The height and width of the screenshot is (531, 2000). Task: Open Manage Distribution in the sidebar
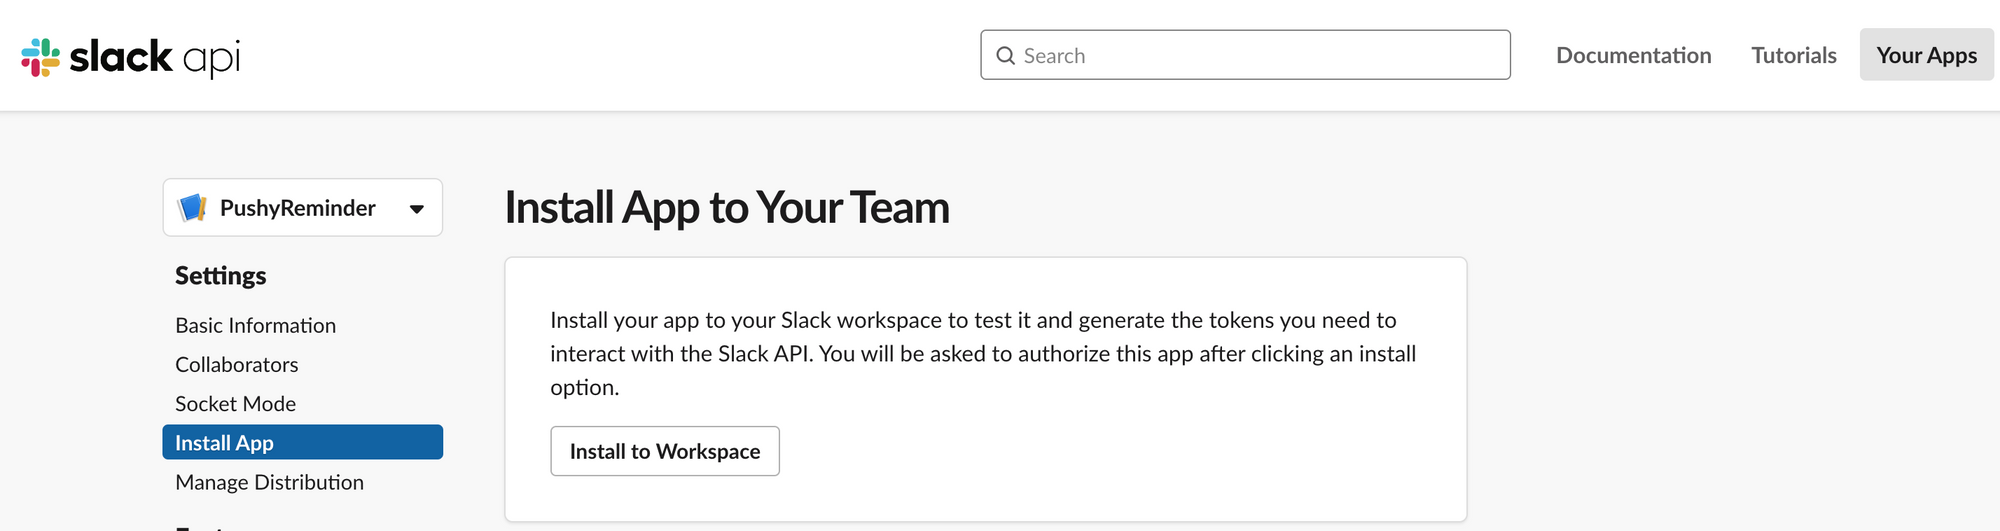[269, 482]
